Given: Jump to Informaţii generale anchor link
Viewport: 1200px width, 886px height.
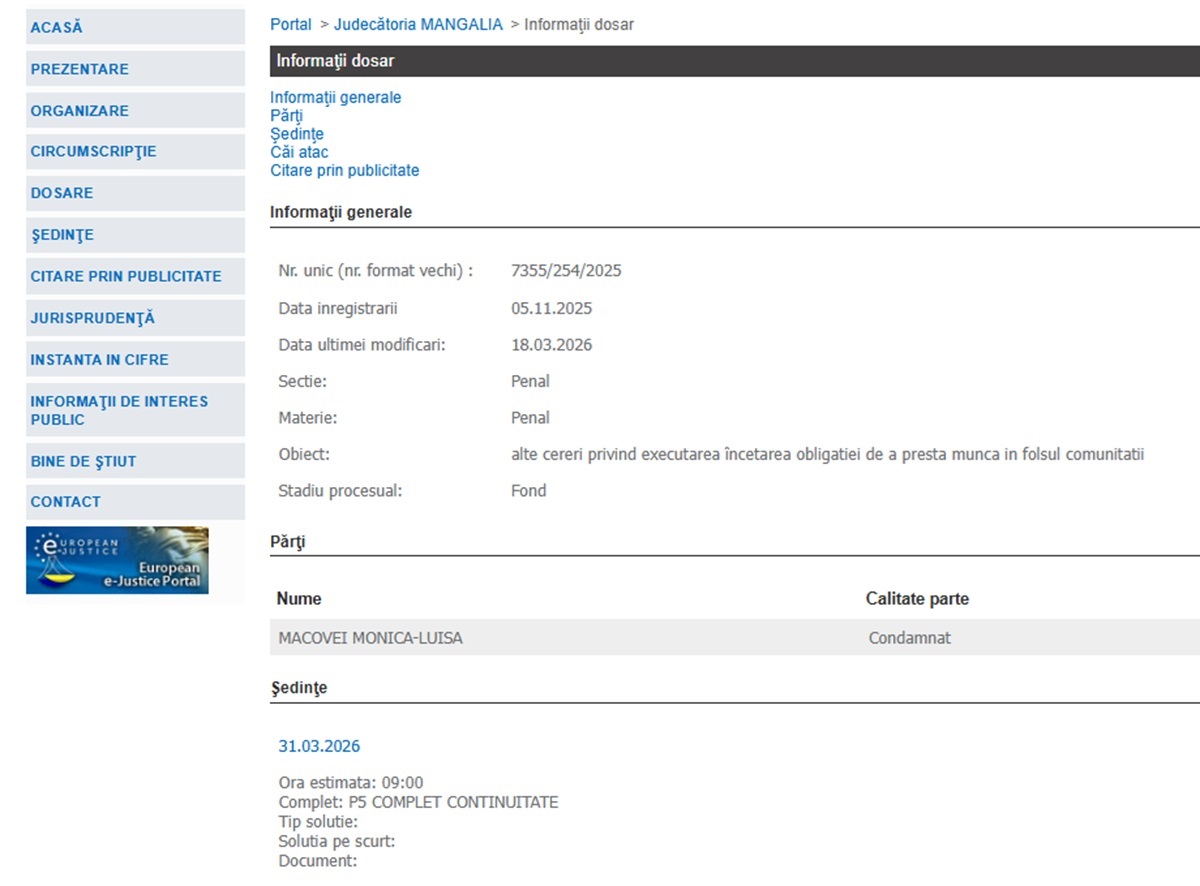Looking at the screenshot, I should point(335,98).
